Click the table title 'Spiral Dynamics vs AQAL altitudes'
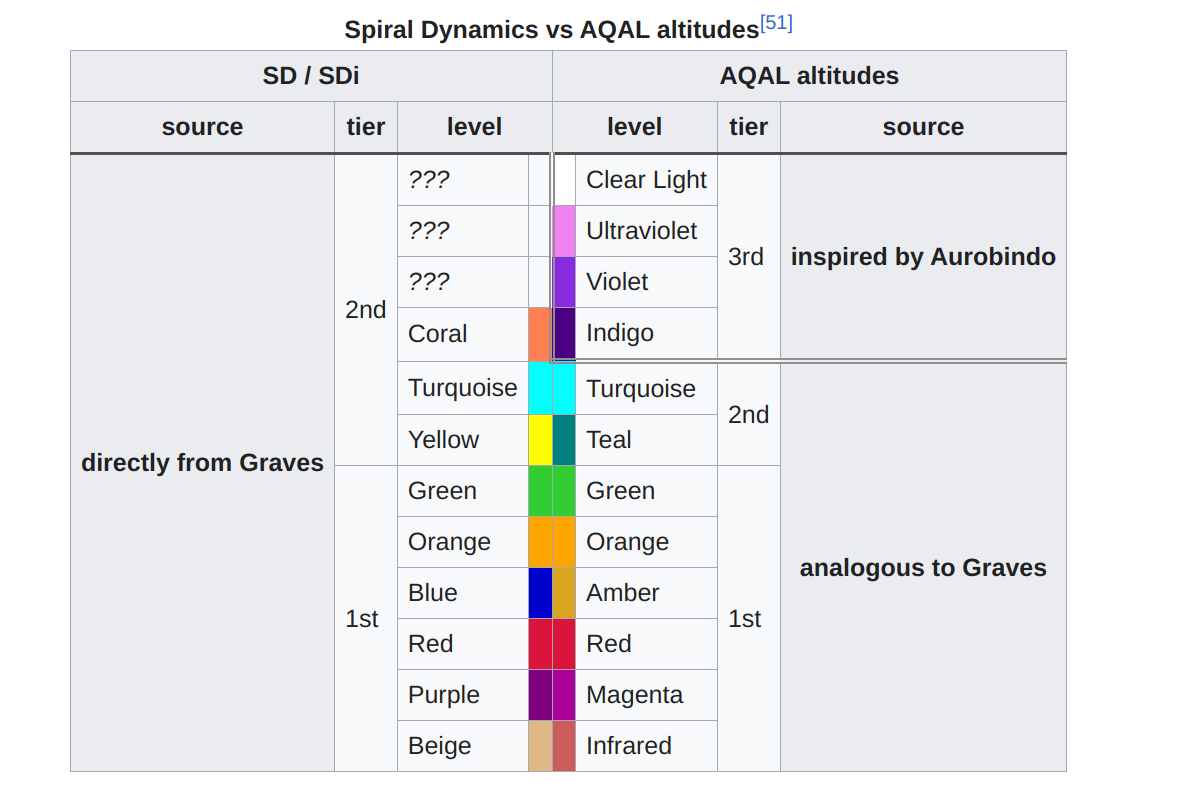 pyautogui.click(x=552, y=29)
